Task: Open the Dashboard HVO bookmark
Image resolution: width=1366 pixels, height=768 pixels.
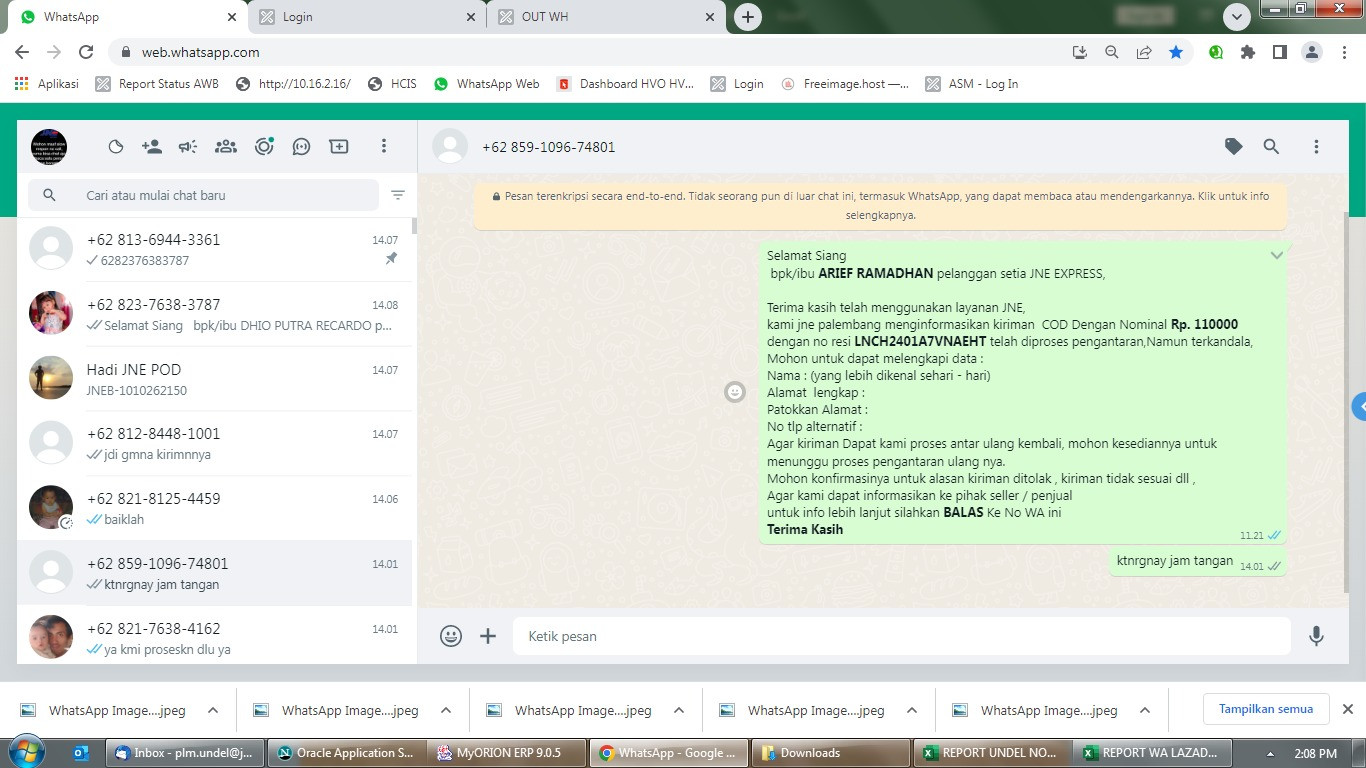Action: pos(626,84)
